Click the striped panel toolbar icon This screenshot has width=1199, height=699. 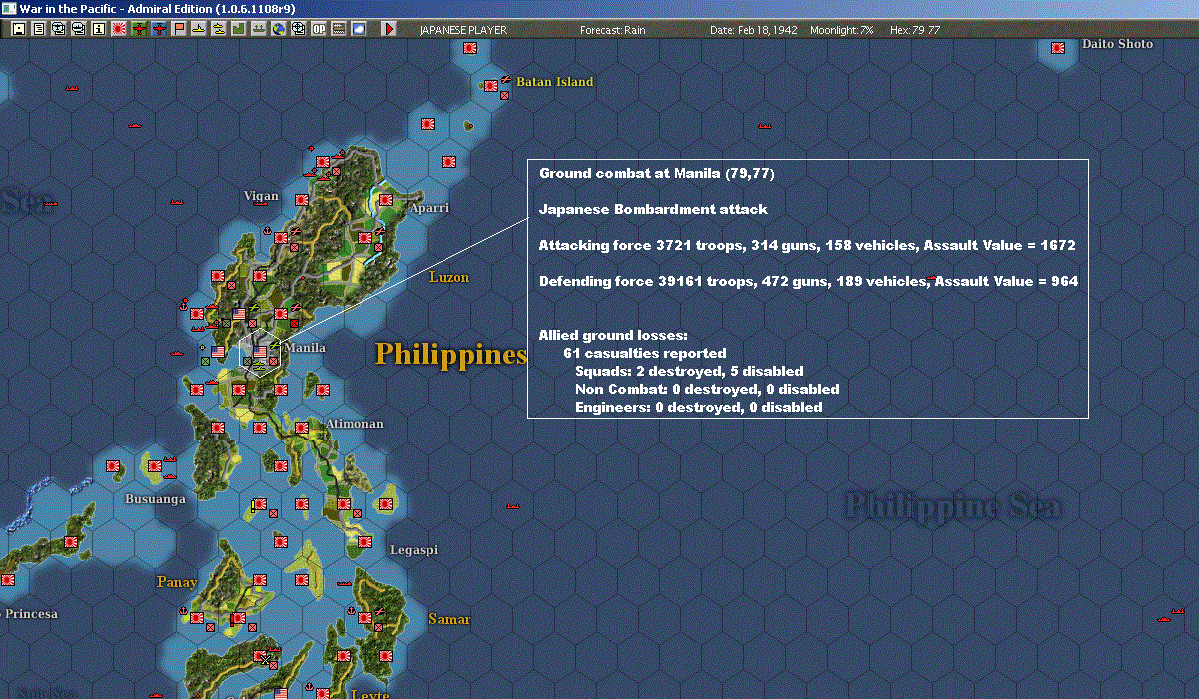(x=339, y=29)
